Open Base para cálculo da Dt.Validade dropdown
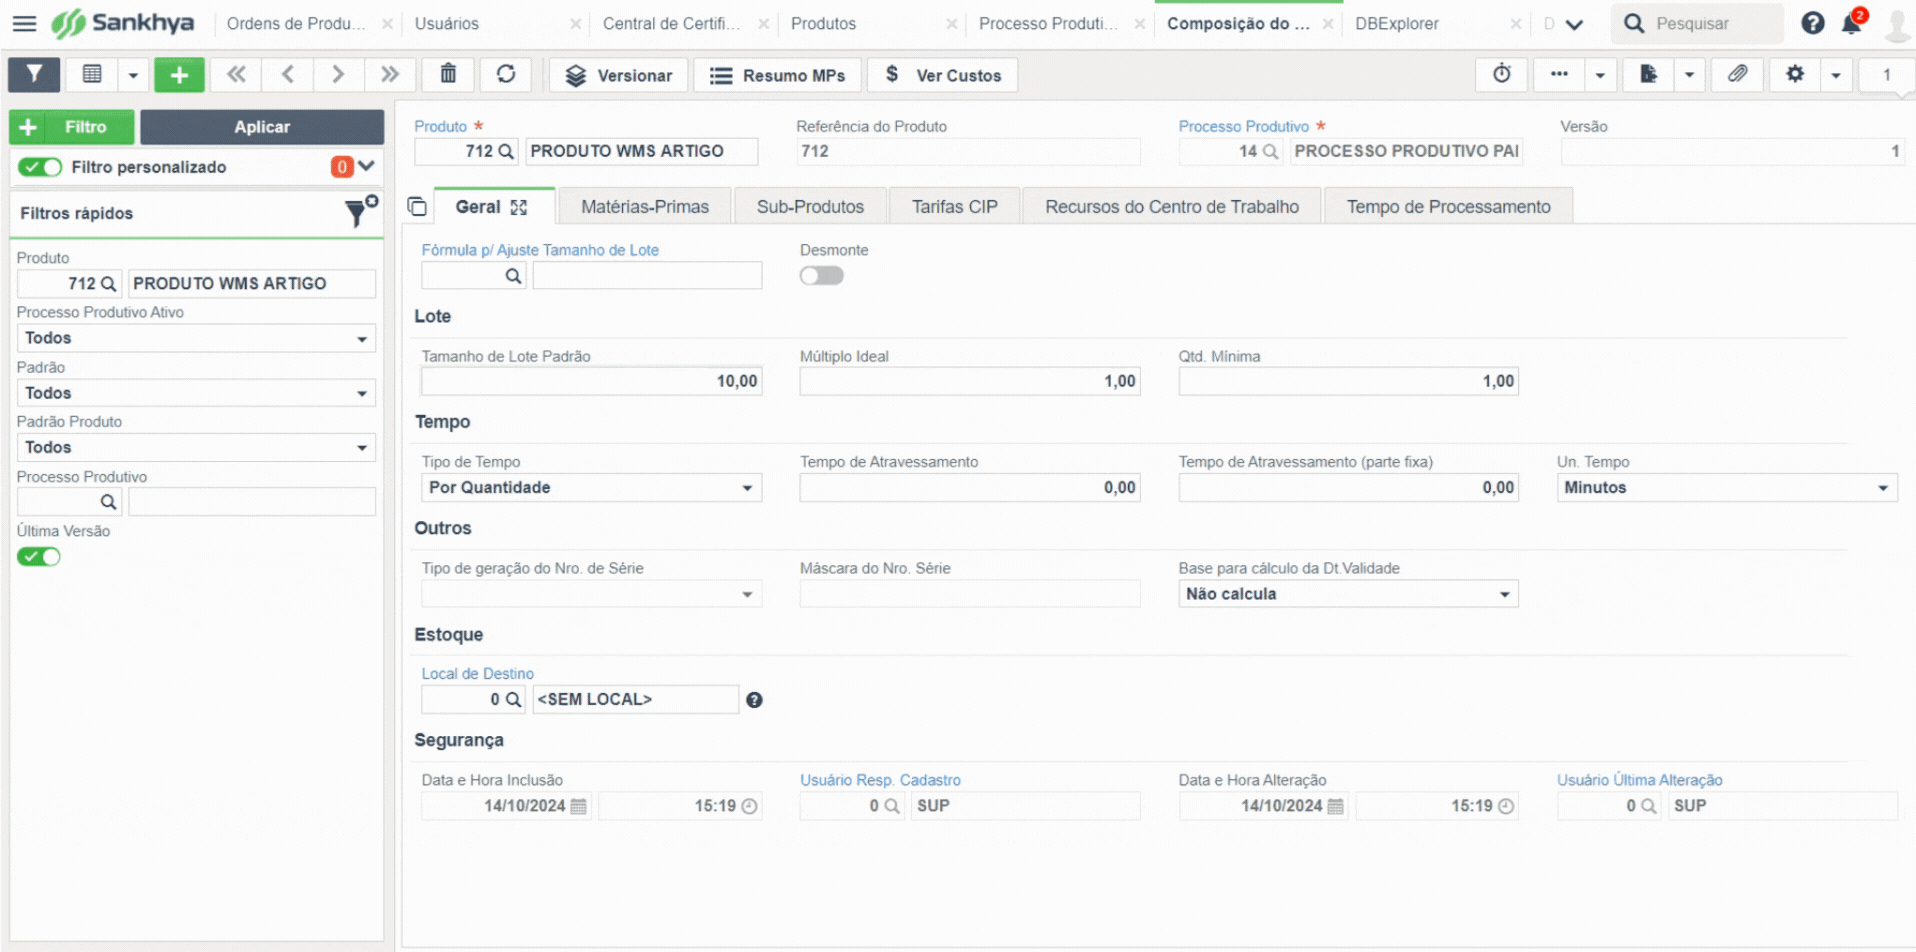Screen dimensions: 1916x952 [1348, 594]
